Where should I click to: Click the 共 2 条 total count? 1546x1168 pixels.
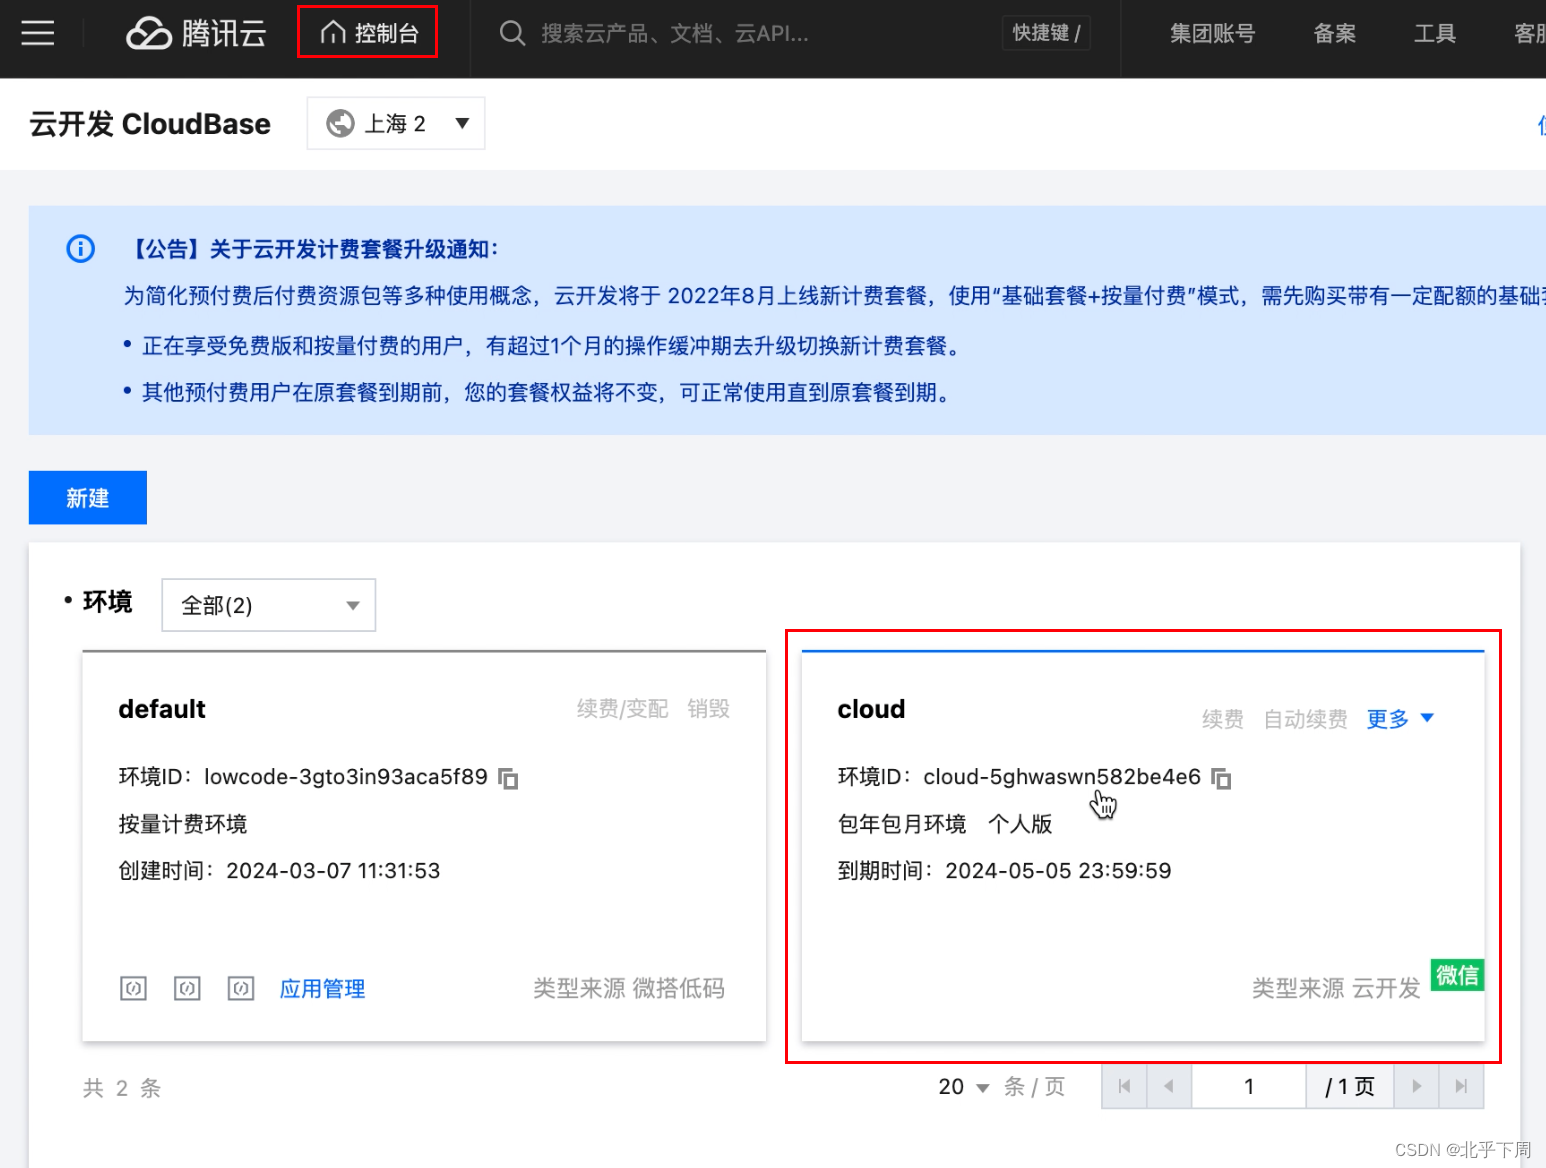click(122, 1088)
